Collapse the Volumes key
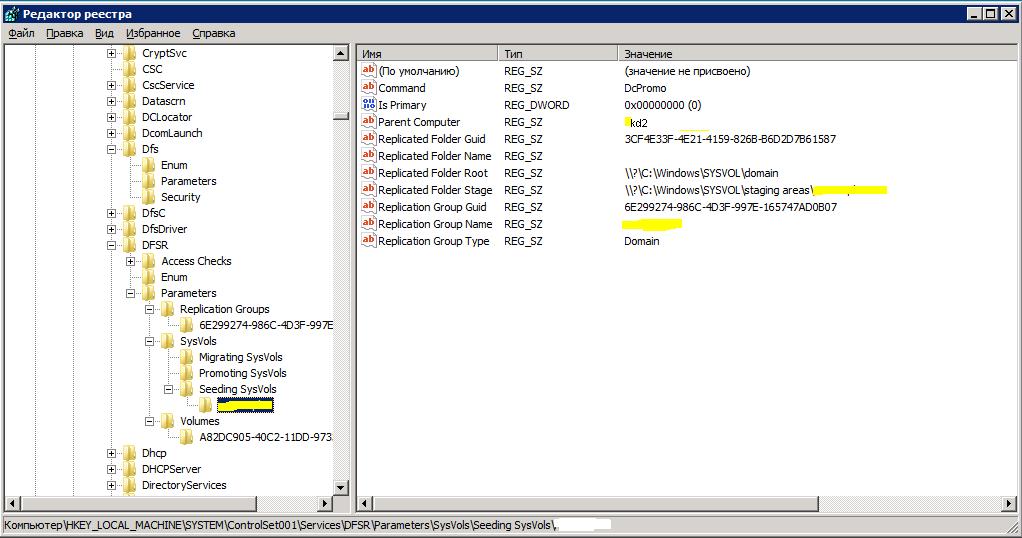Viewport: 1022px width, 538px height. coord(149,421)
